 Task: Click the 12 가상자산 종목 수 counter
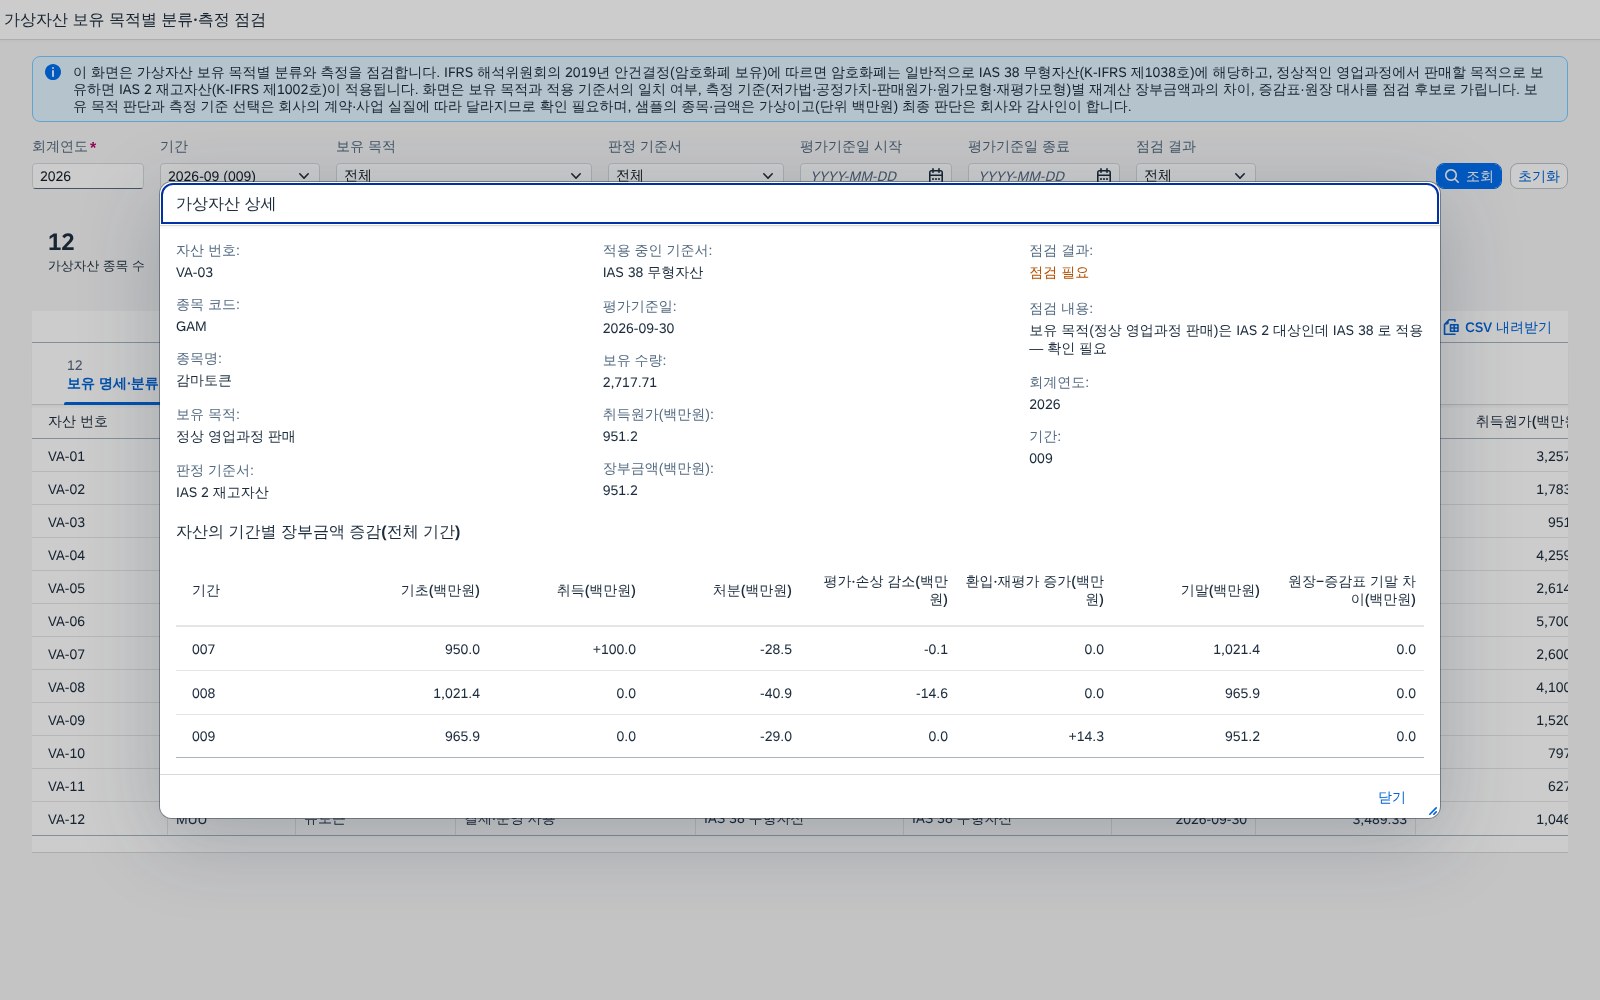(96, 251)
